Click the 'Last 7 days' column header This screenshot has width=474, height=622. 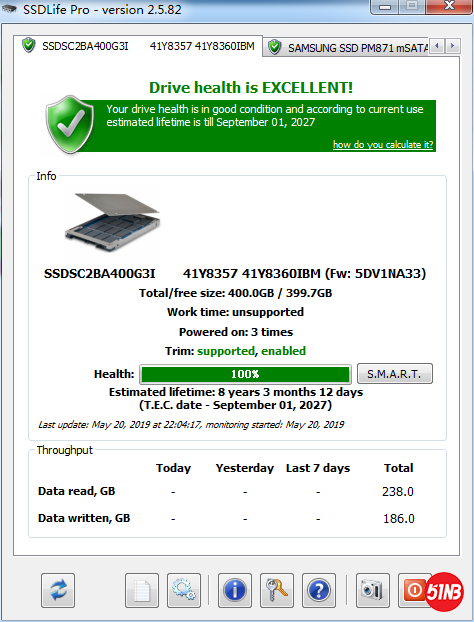[x=318, y=468]
